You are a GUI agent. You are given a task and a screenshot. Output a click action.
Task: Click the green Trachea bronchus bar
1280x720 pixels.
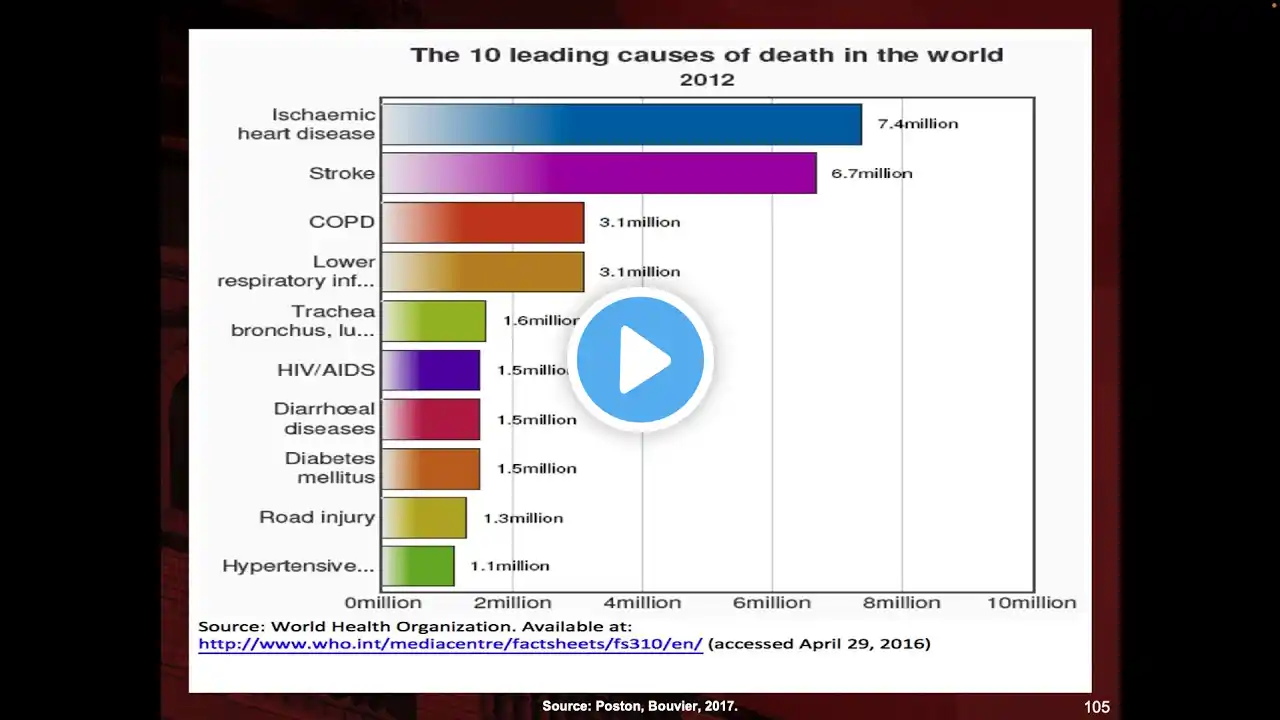click(434, 321)
